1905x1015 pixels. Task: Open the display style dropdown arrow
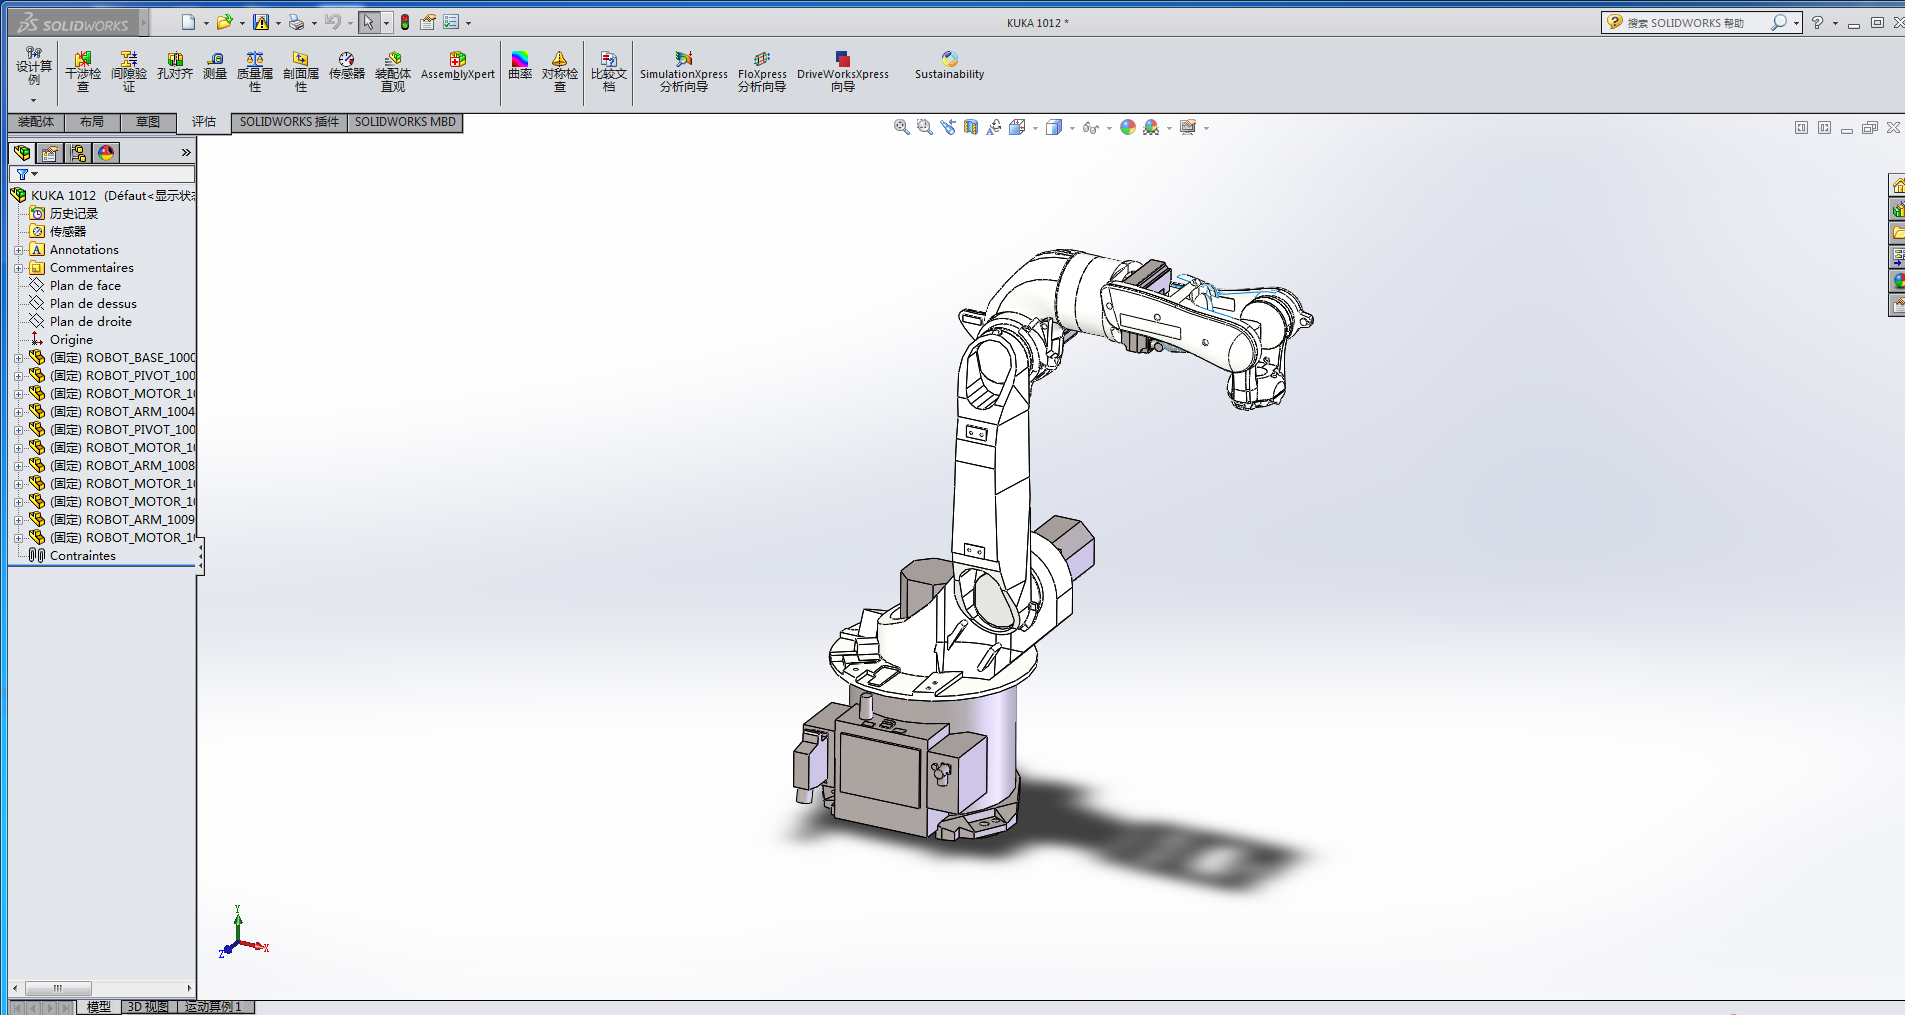1072,127
